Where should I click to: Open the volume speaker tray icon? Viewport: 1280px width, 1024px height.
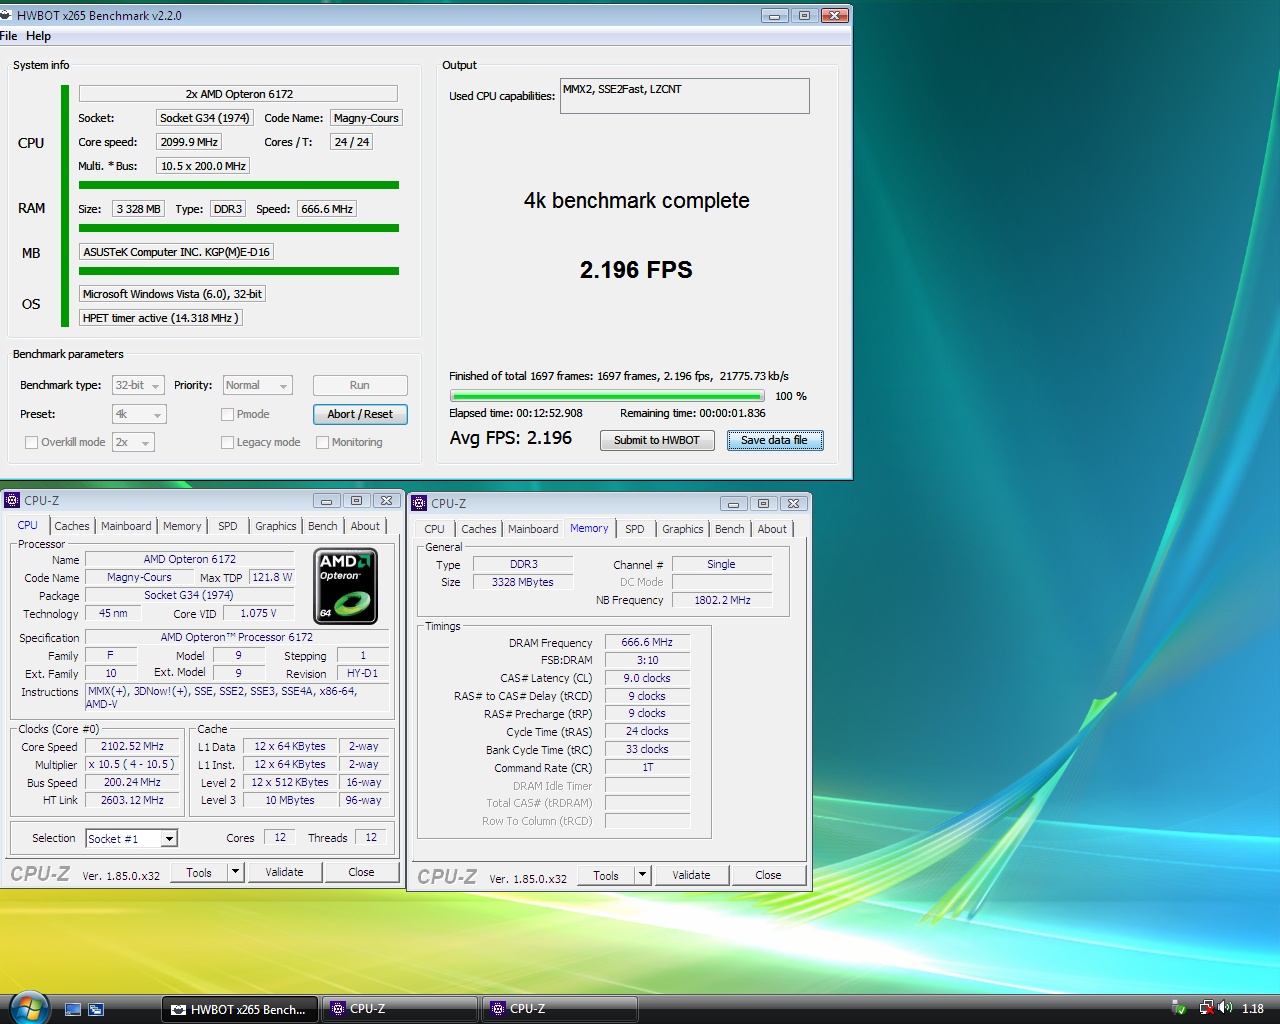coord(1225,1008)
